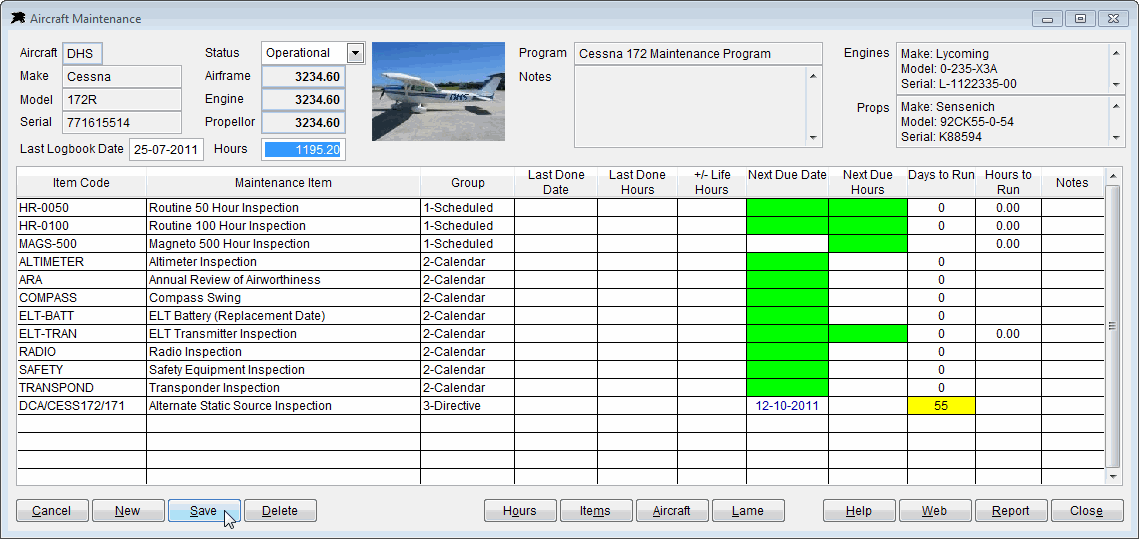Save the maintenance record
Viewport: 1139px width, 539px height.
click(204, 511)
